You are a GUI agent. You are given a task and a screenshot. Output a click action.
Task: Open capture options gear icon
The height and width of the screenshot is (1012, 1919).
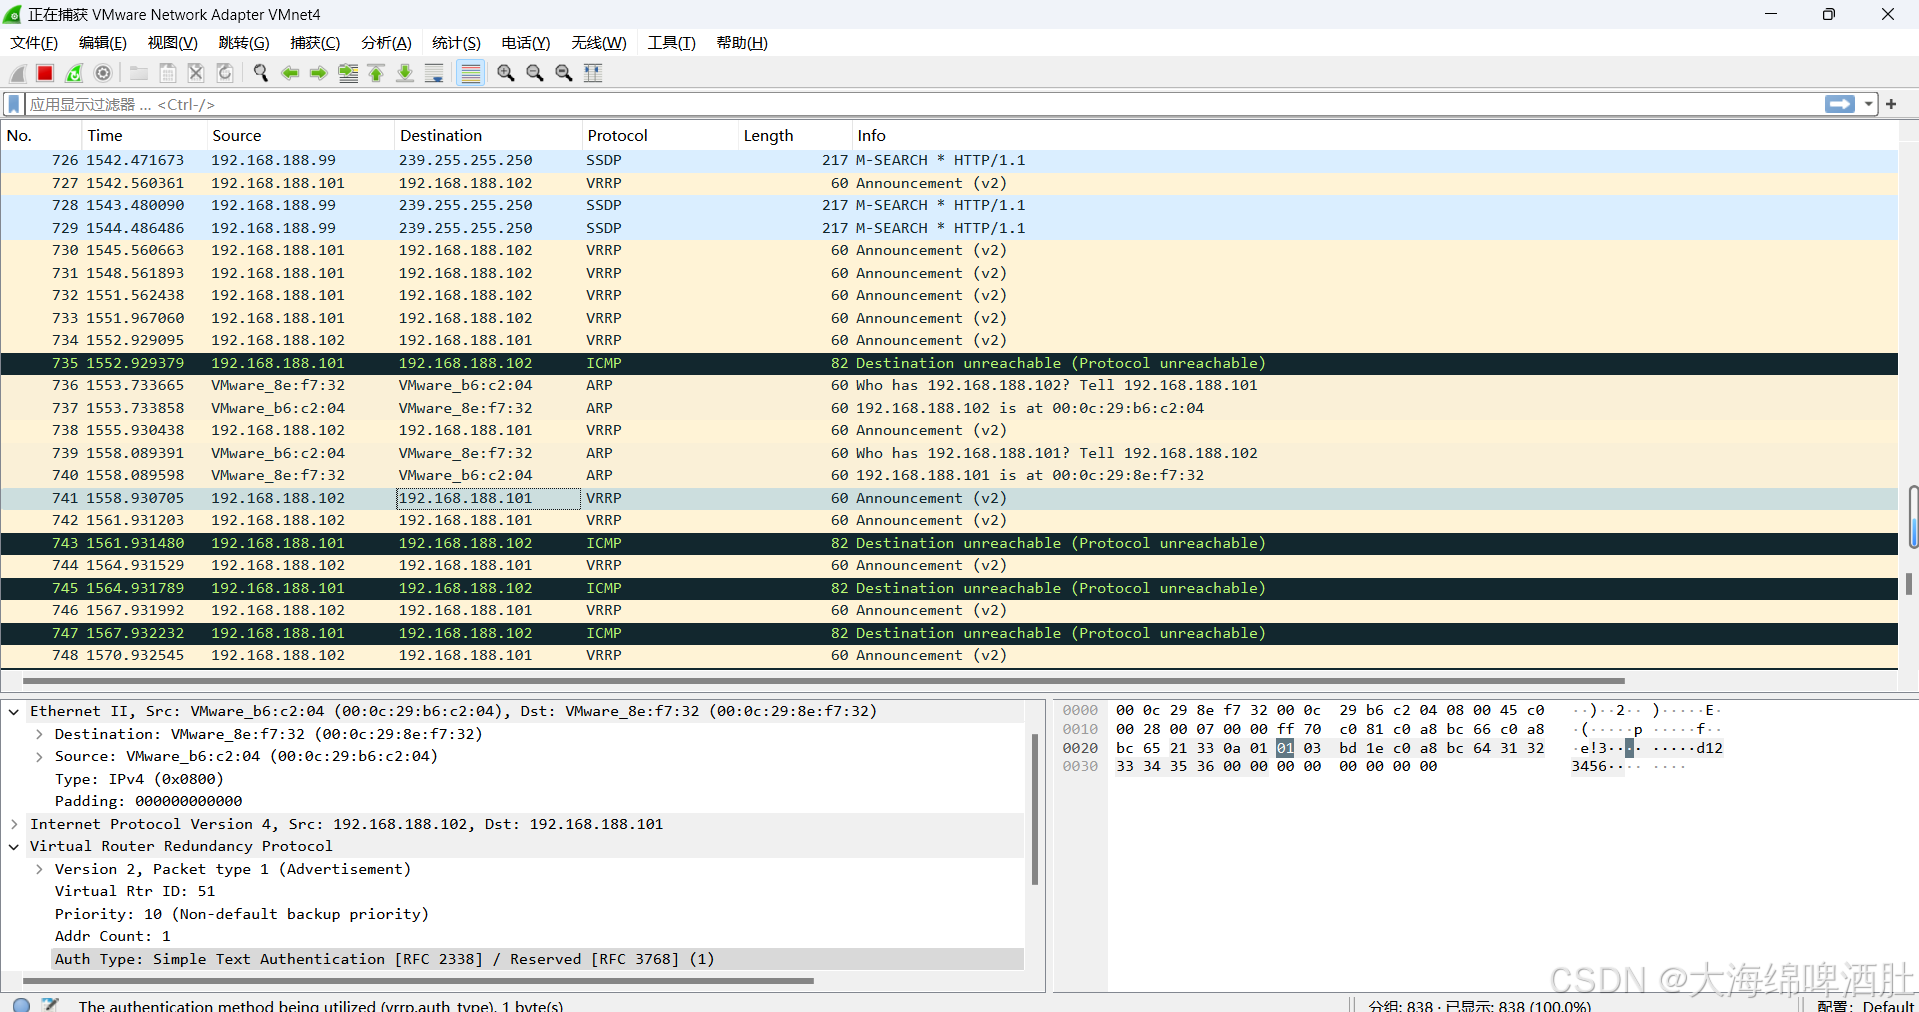pos(103,73)
